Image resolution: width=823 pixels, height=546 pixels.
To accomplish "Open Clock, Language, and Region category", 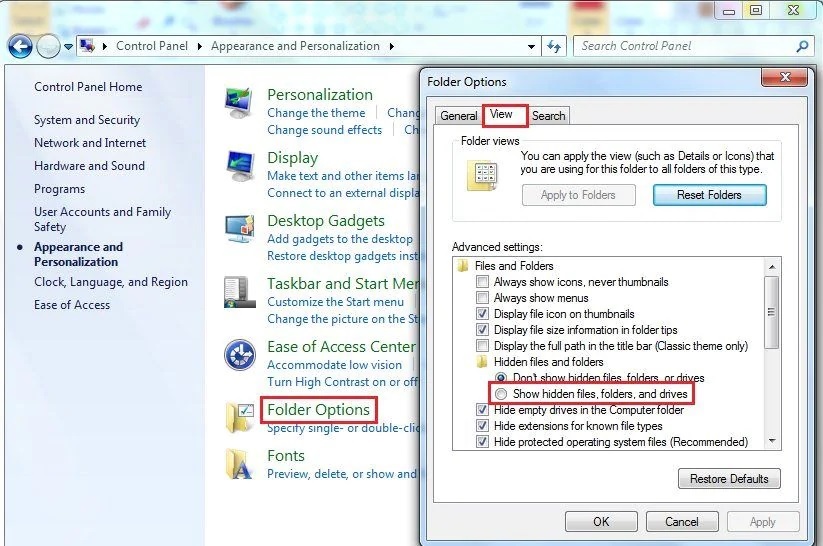I will (111, 282).
